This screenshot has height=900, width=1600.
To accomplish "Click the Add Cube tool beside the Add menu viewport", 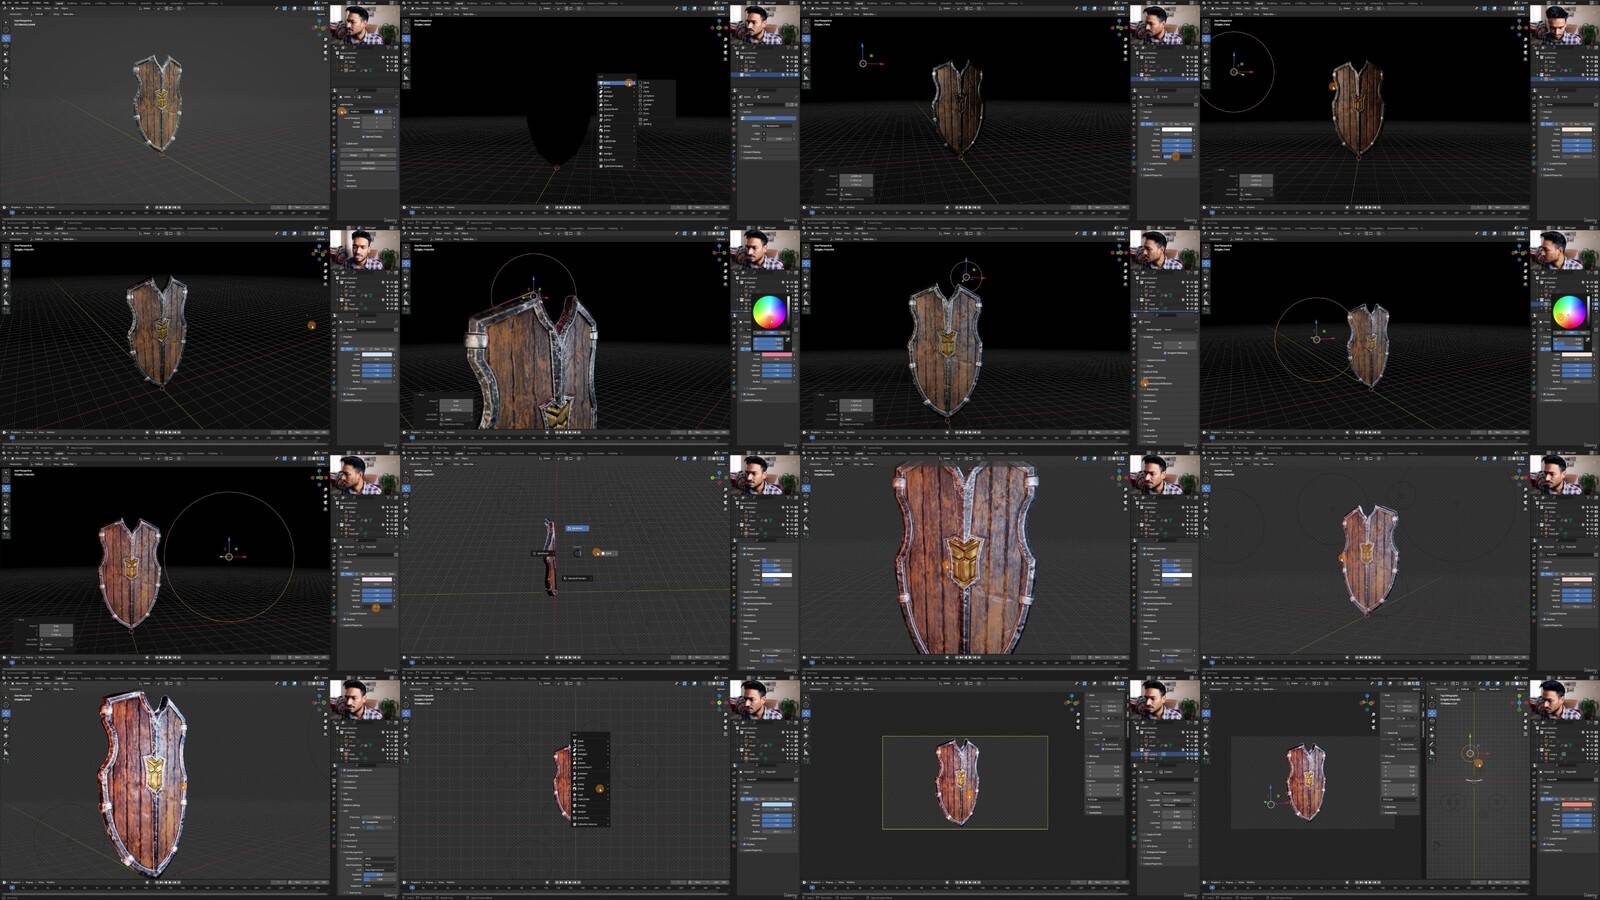I will [x=406, y=86].
